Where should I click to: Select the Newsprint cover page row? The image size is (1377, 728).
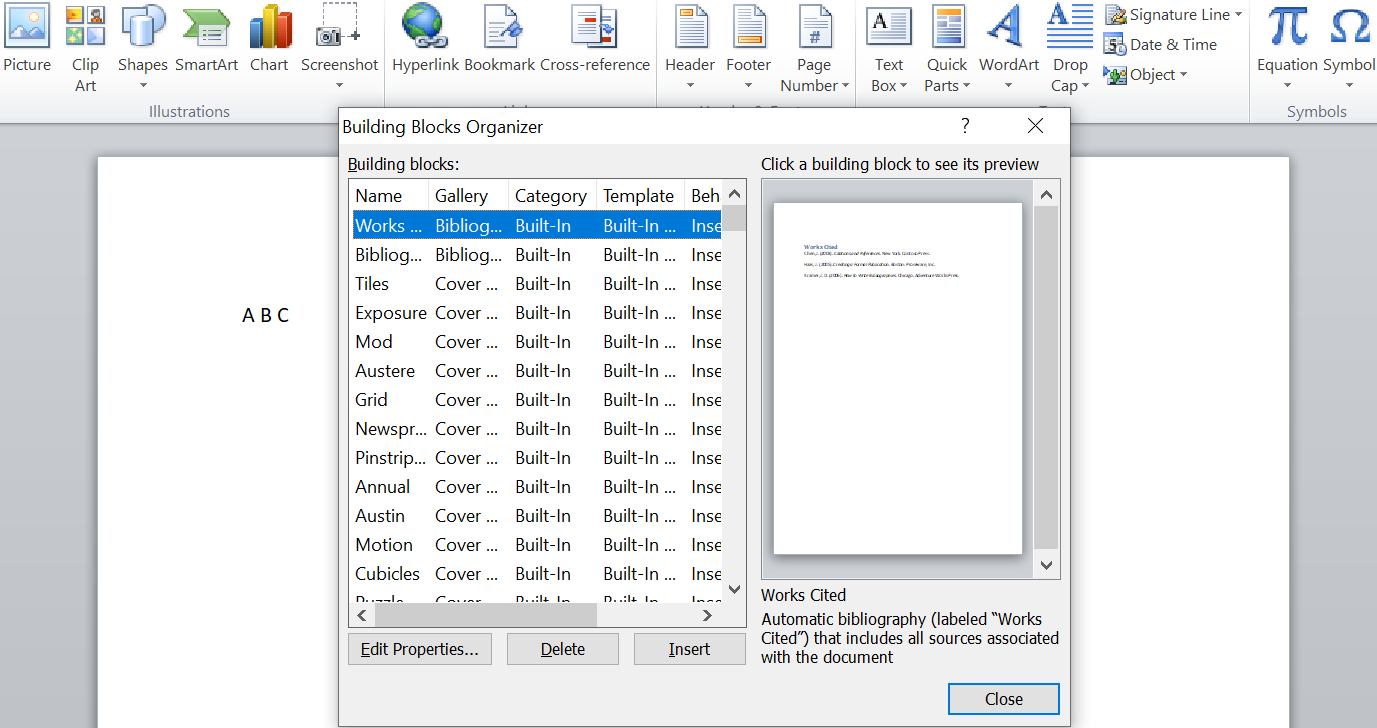pyautogui.click(x=537, y=429)
